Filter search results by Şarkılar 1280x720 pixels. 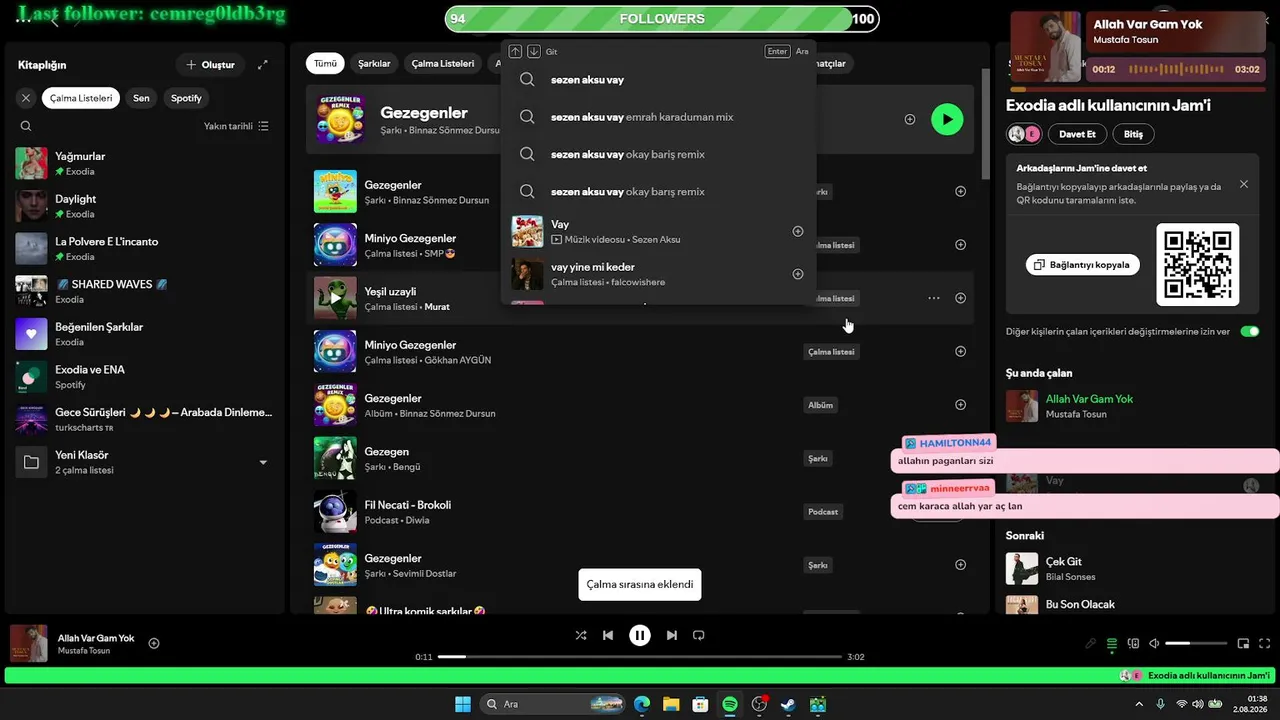click(374, 63)
